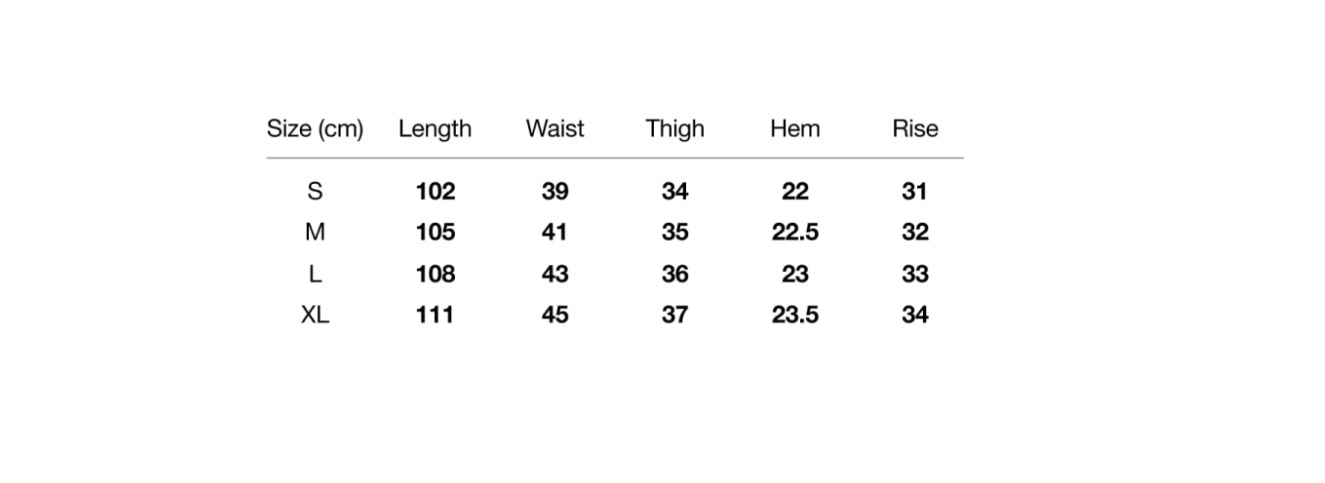The image size is (1325, 483).
Task: Select the S size row label
Action: point(315,191)
